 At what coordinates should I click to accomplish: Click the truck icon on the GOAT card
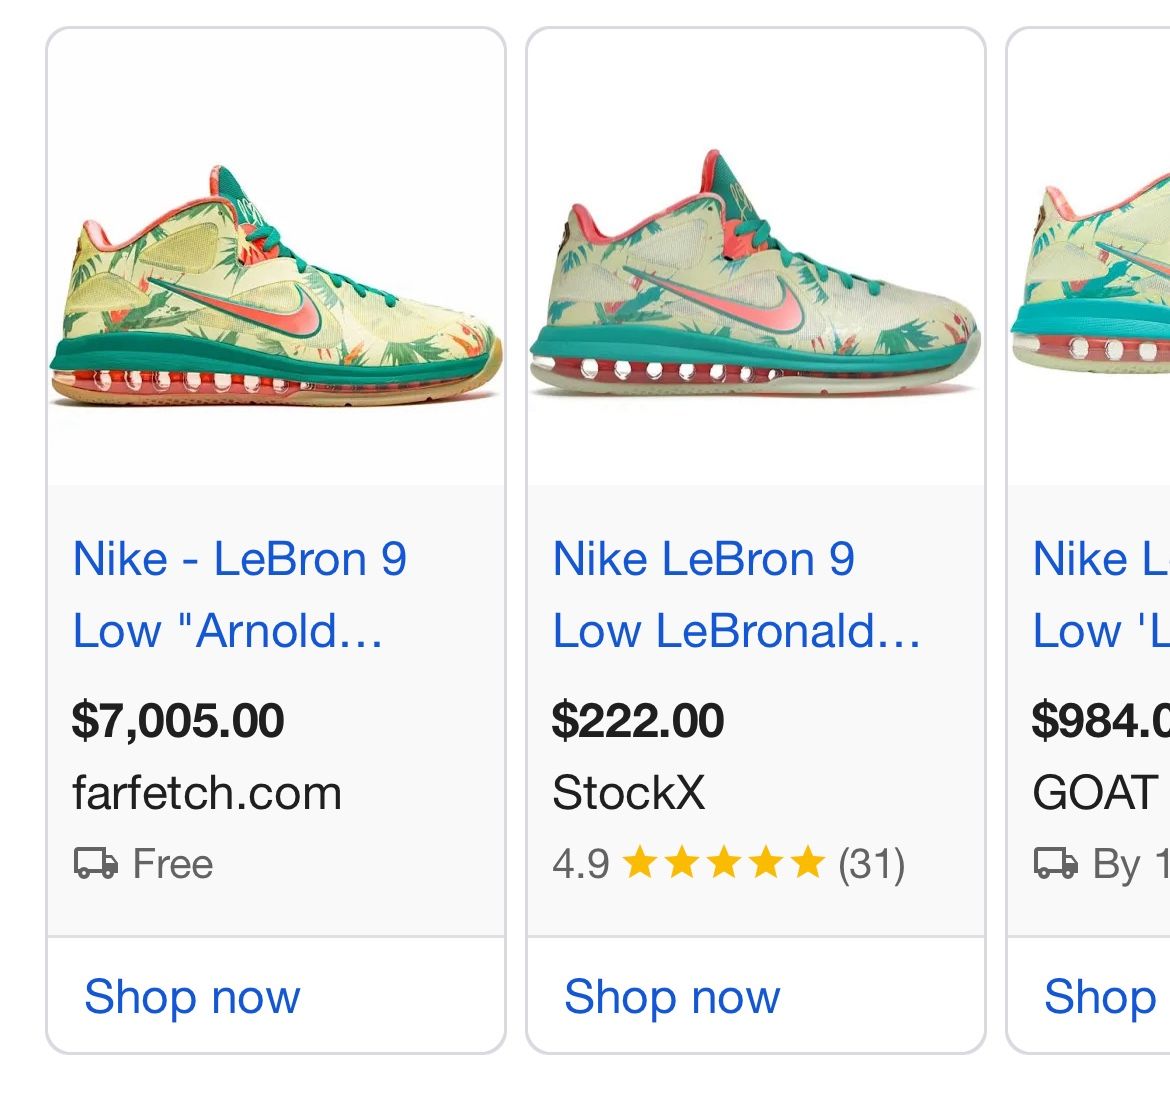(1055, 863)
